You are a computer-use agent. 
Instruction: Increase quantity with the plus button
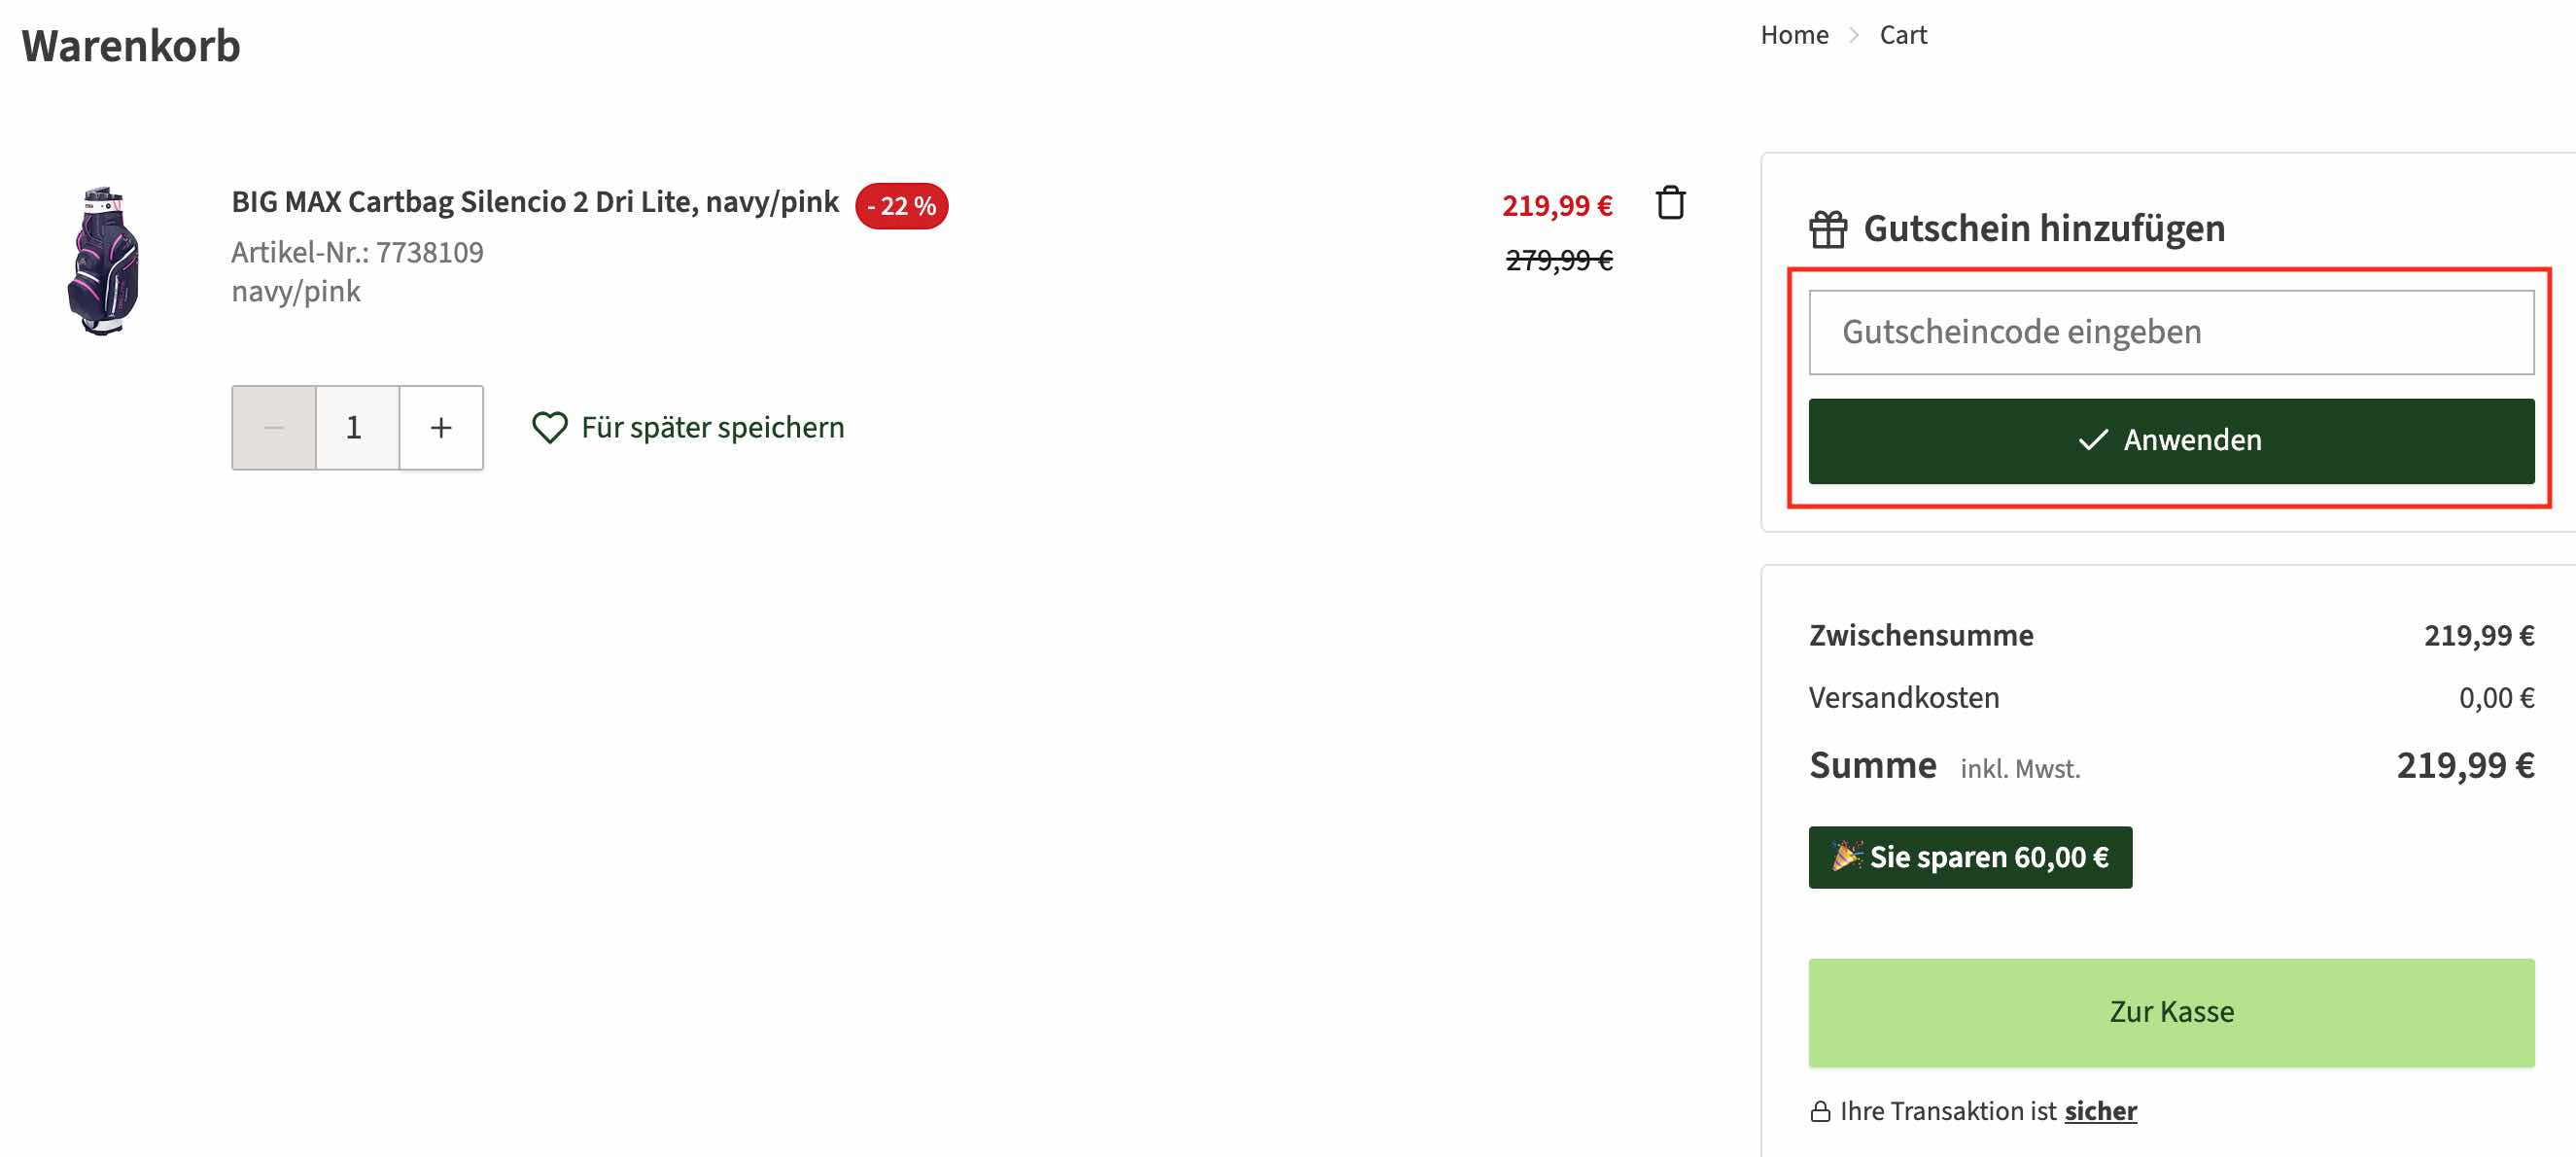(441, 428)
